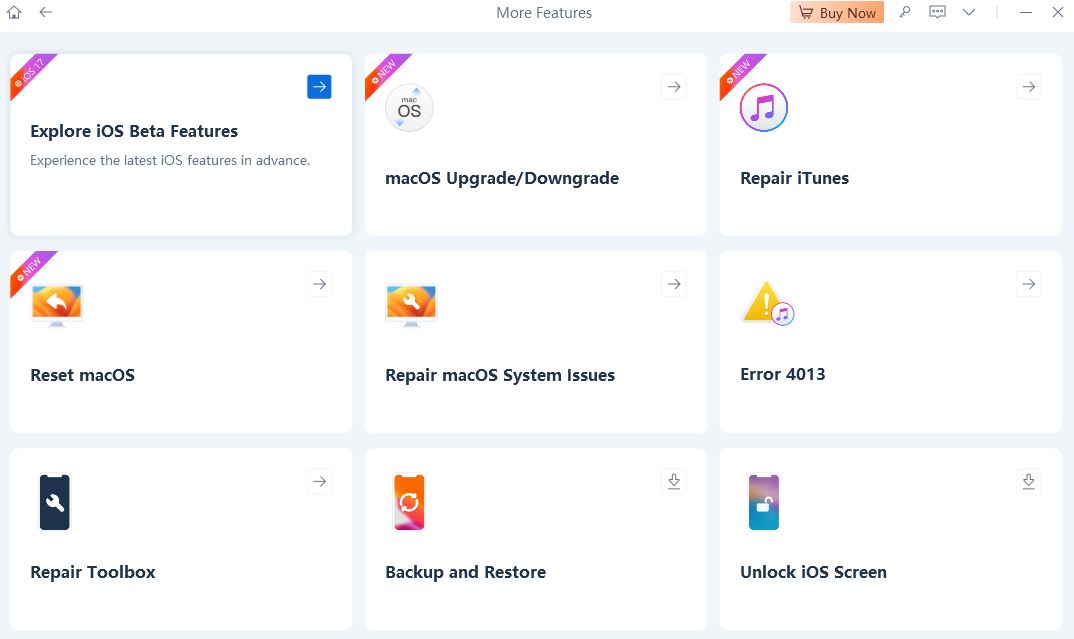Close the application window

pos(1058,12)
